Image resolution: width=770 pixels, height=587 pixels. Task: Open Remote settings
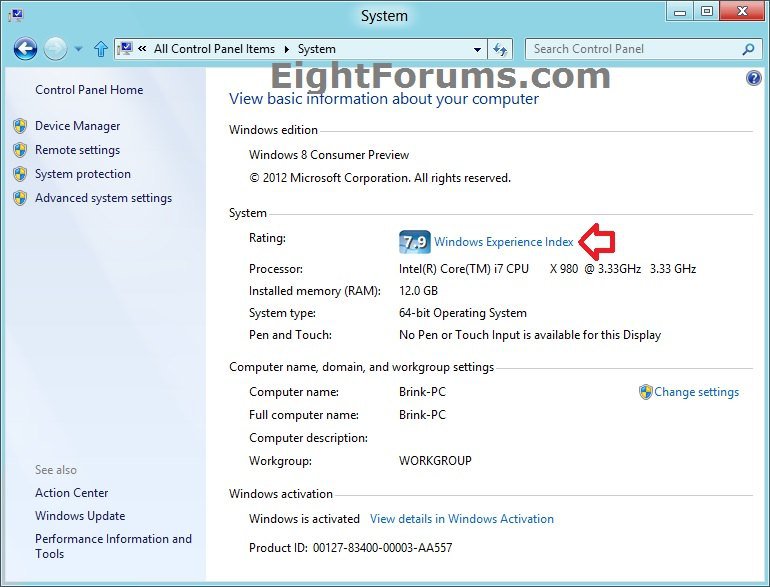point(77,150)
